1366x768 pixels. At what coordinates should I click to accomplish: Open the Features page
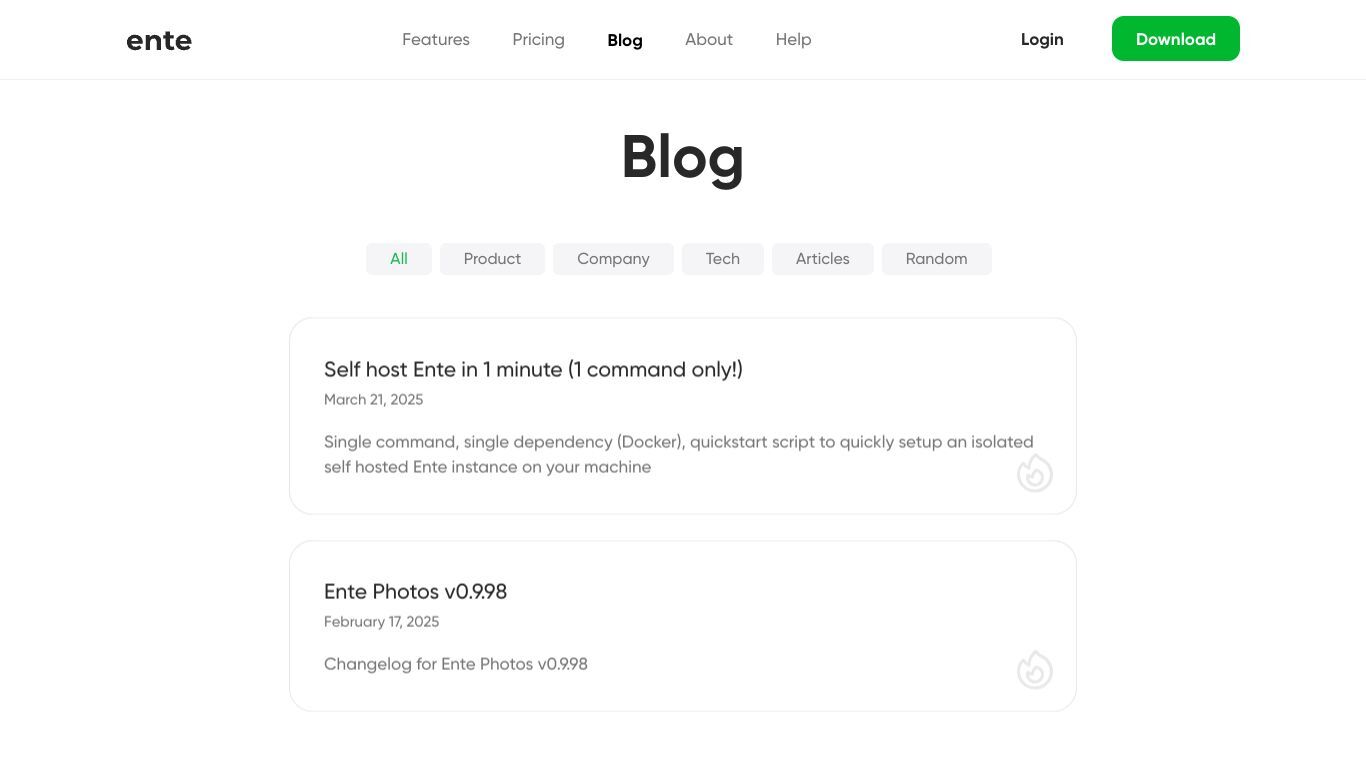click(436, 39)
